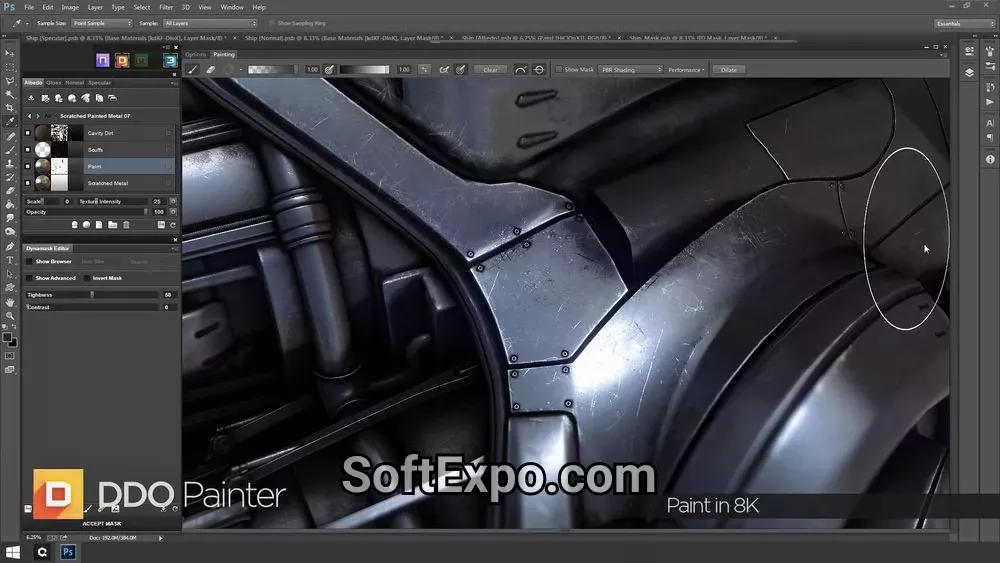Toggle visibility of Scratched Metal layer
This screenshot has height=563, width=1000.
coord(27,182)
